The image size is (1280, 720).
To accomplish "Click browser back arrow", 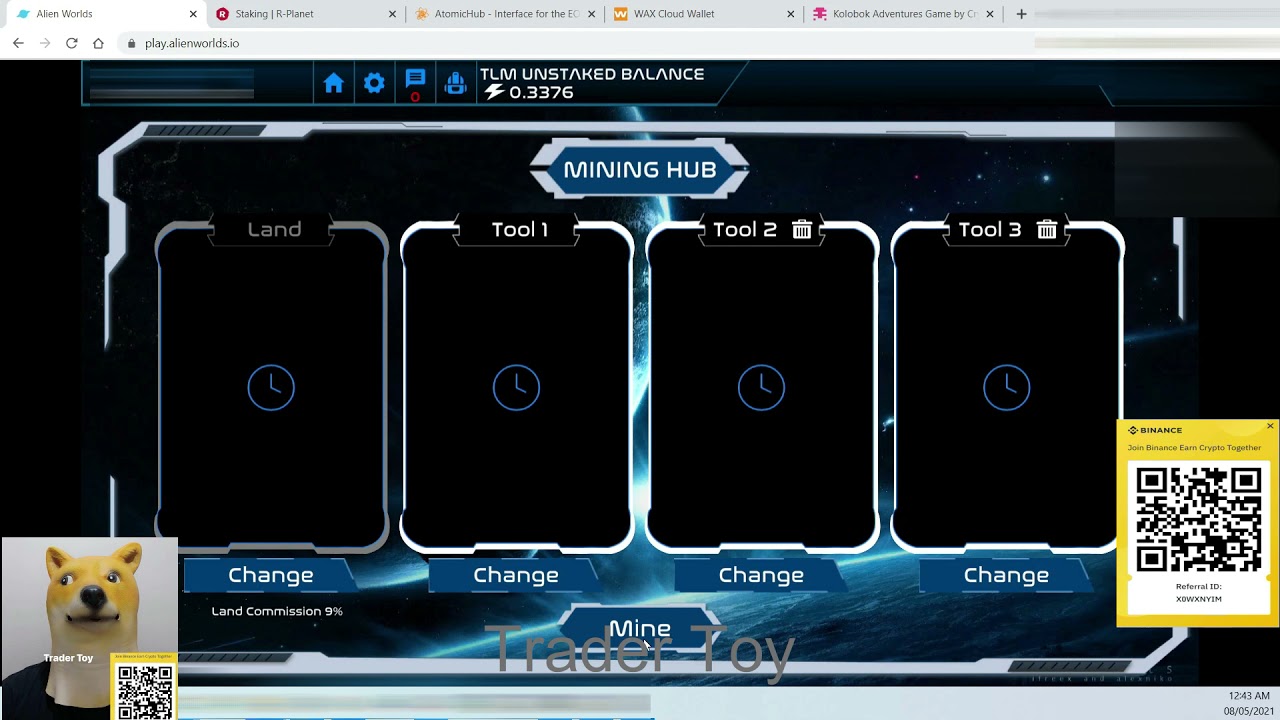I will coord(18,43).
